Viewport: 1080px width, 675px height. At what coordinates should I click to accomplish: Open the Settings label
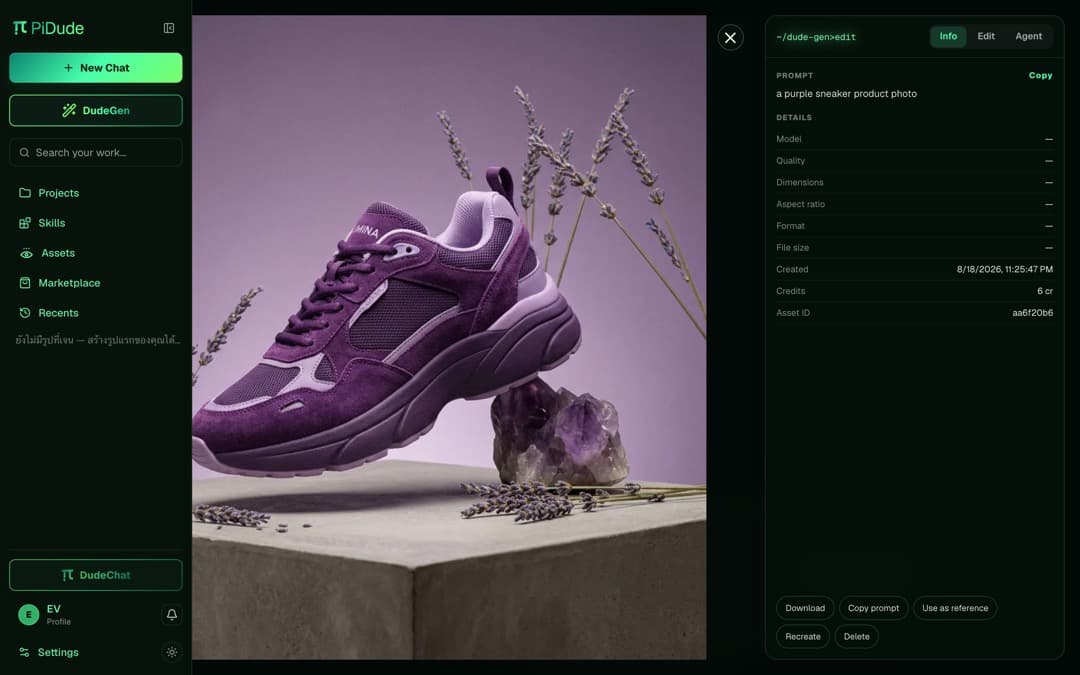[58, 652]
